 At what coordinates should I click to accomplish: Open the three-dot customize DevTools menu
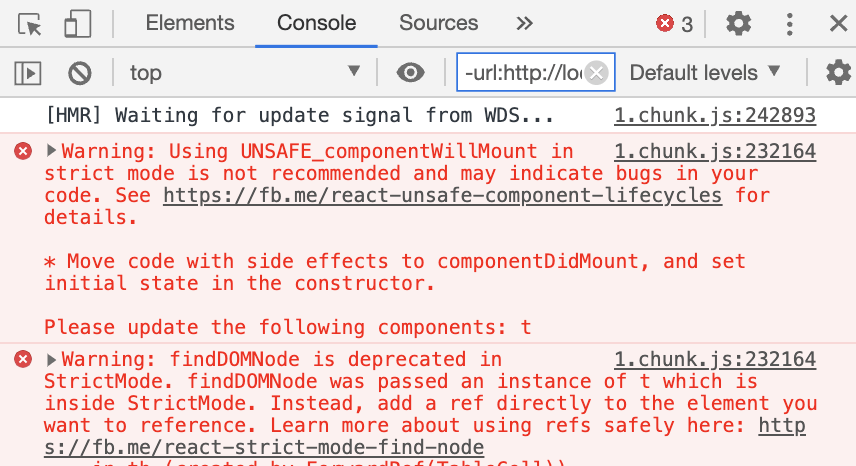pyautogui.click(x=790, y=24)
